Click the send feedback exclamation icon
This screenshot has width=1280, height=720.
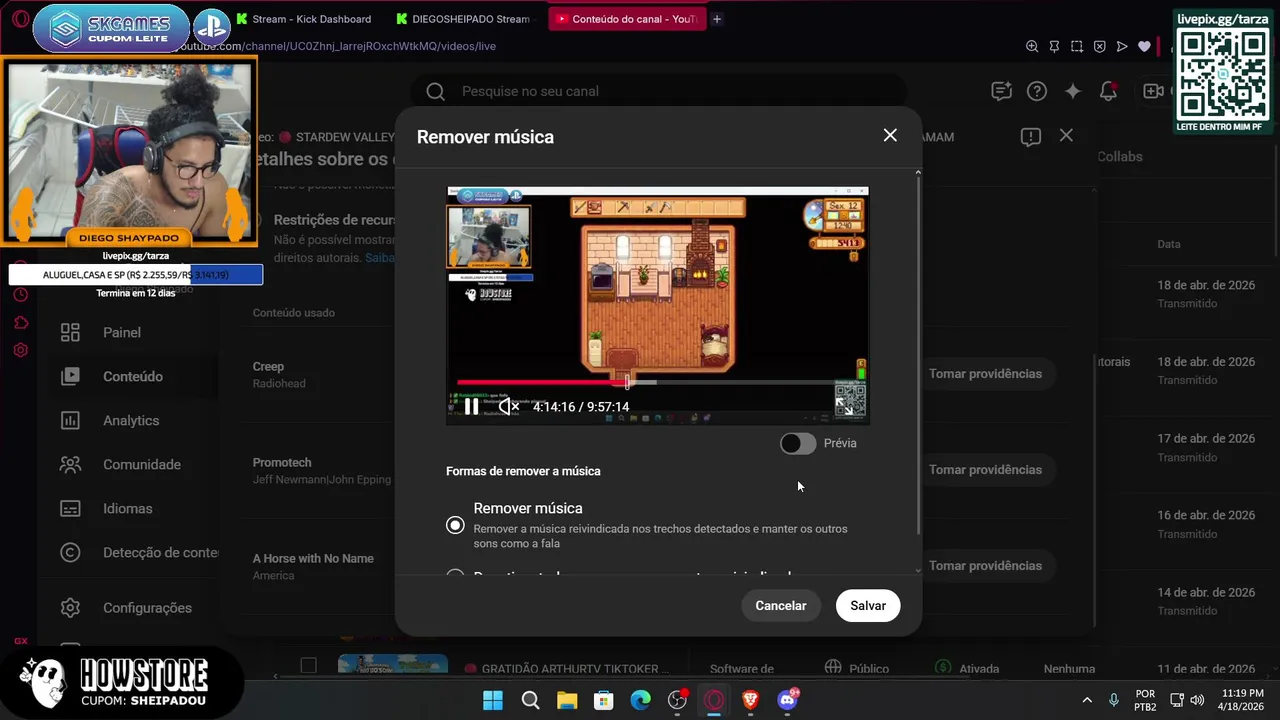click(x=1031, y=136)
